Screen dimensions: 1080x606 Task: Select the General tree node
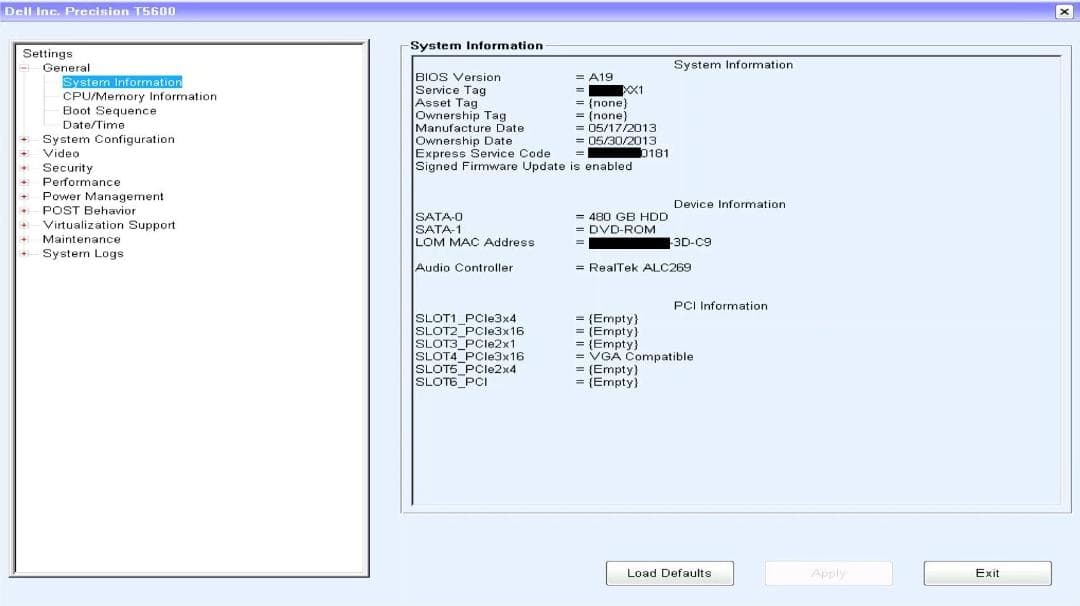point(66,67)
